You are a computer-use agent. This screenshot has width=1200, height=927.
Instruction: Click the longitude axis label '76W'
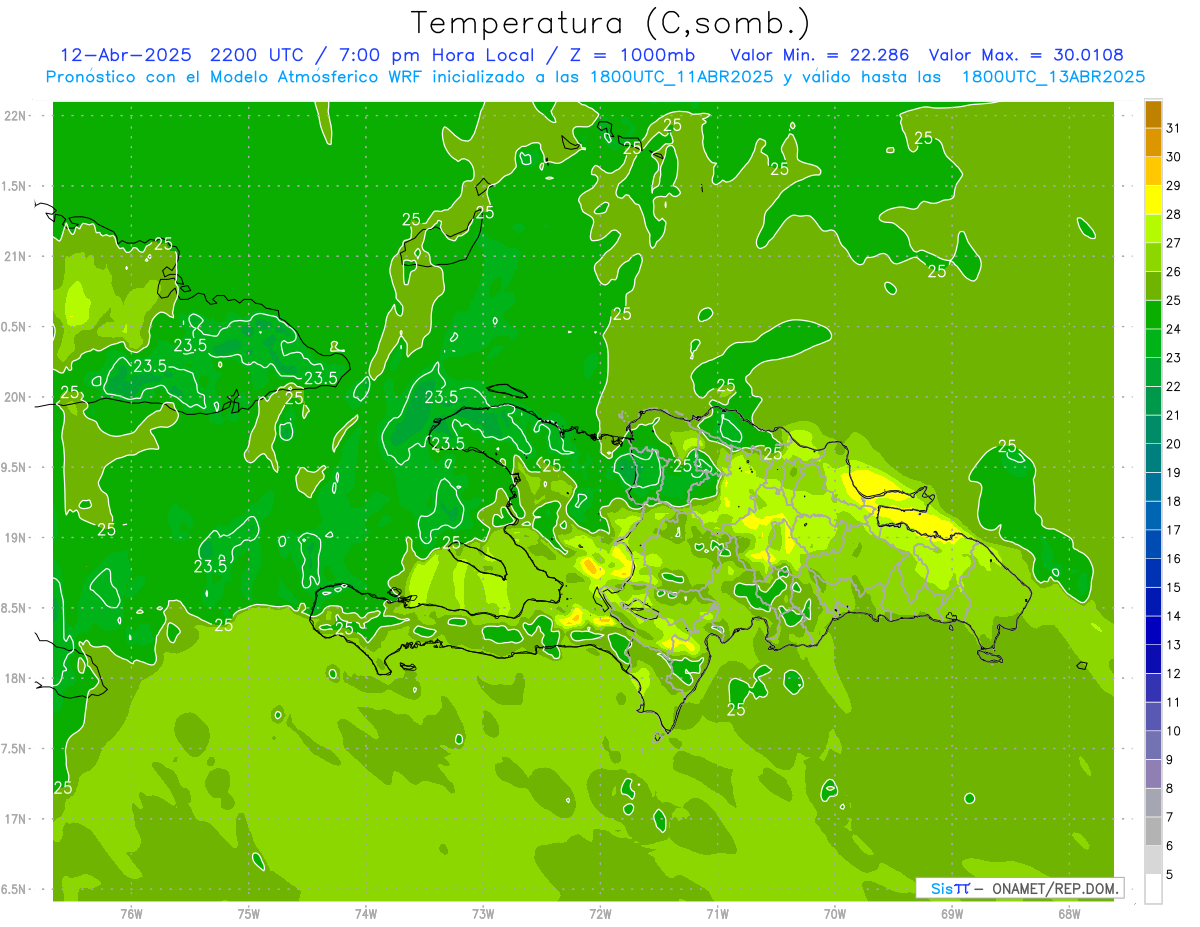(x=131, y=913)
